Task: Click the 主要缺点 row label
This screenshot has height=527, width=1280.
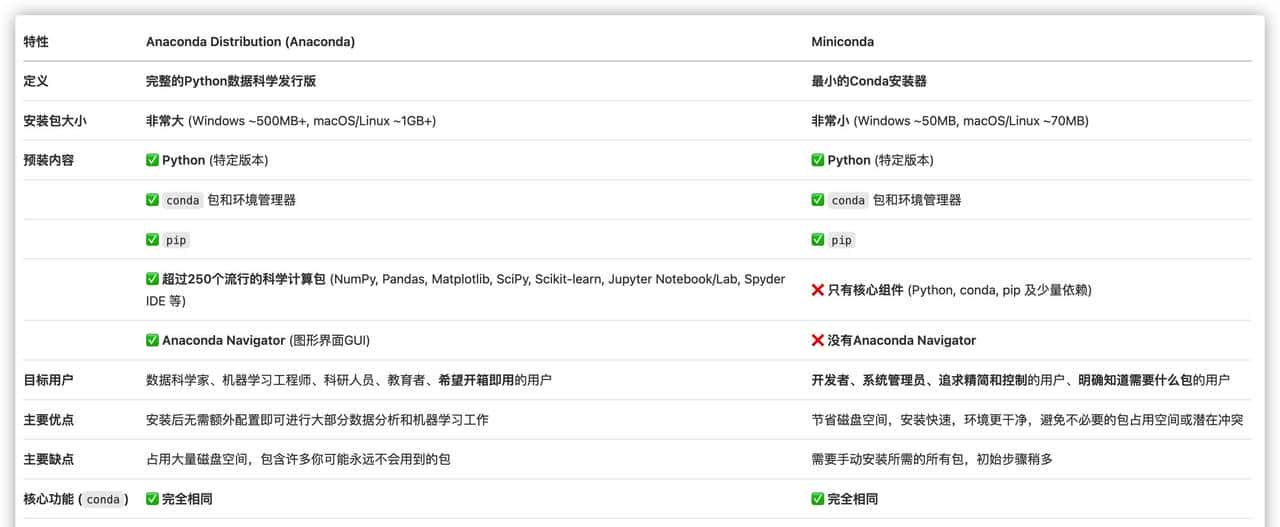Action: pyautogui.click(x=49, y=459)
